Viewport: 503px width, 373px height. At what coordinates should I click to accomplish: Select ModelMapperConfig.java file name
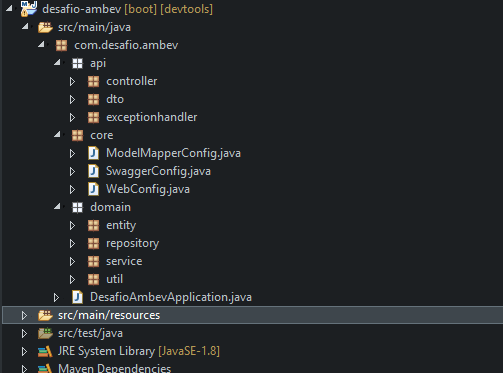(173, 153)
